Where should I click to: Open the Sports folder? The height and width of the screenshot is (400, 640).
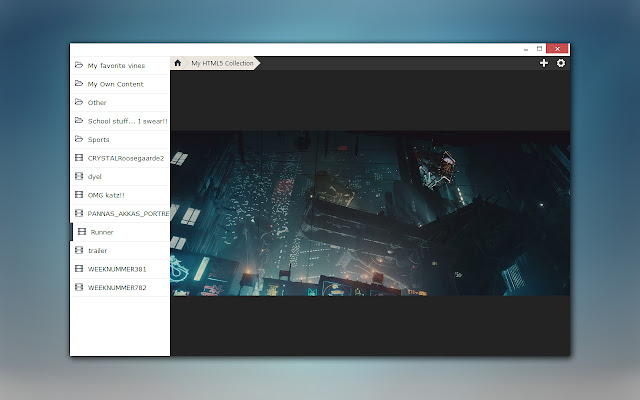120,139
